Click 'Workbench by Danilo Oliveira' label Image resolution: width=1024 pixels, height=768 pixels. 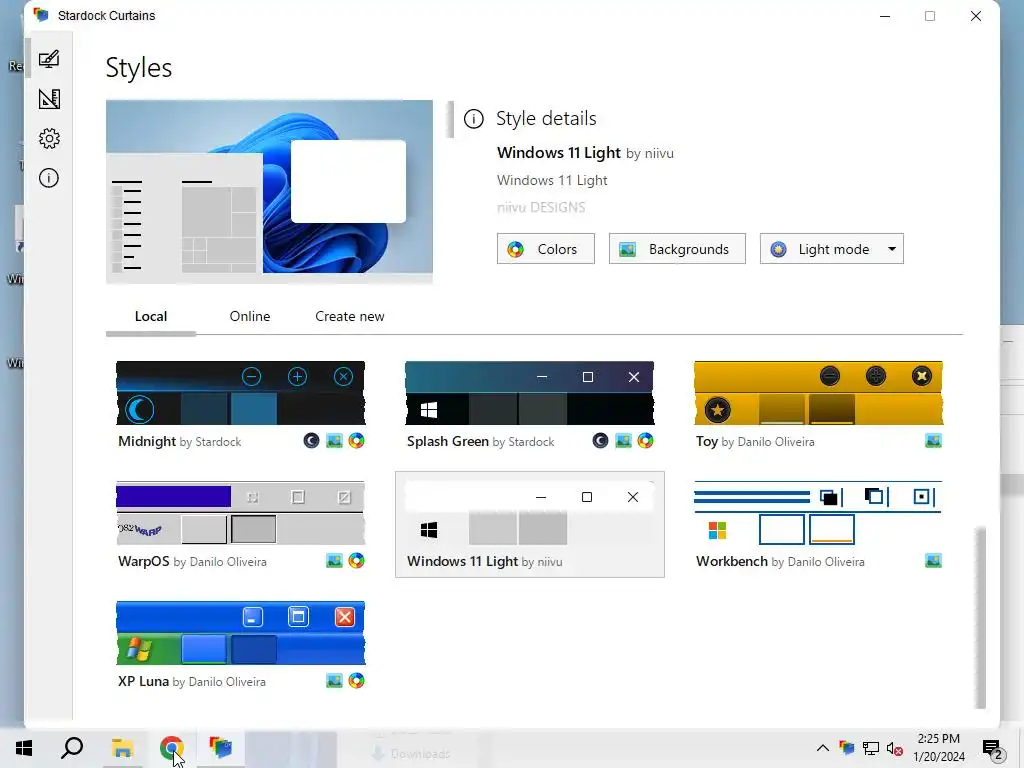[x=780, y=562]
